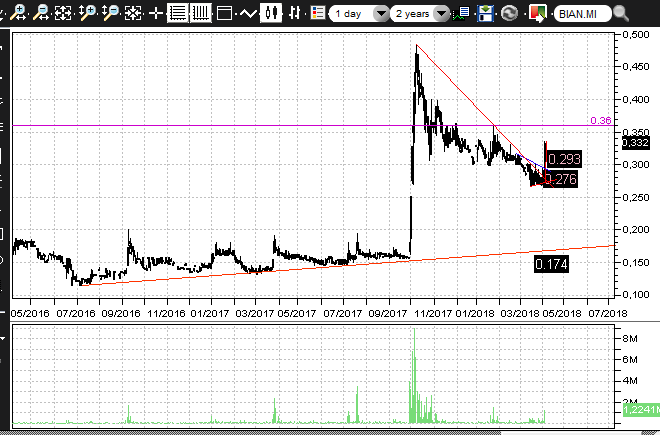Select candlestick chart style
The width and height of the screenshot is (660, 435).
[x=271, y=13]
